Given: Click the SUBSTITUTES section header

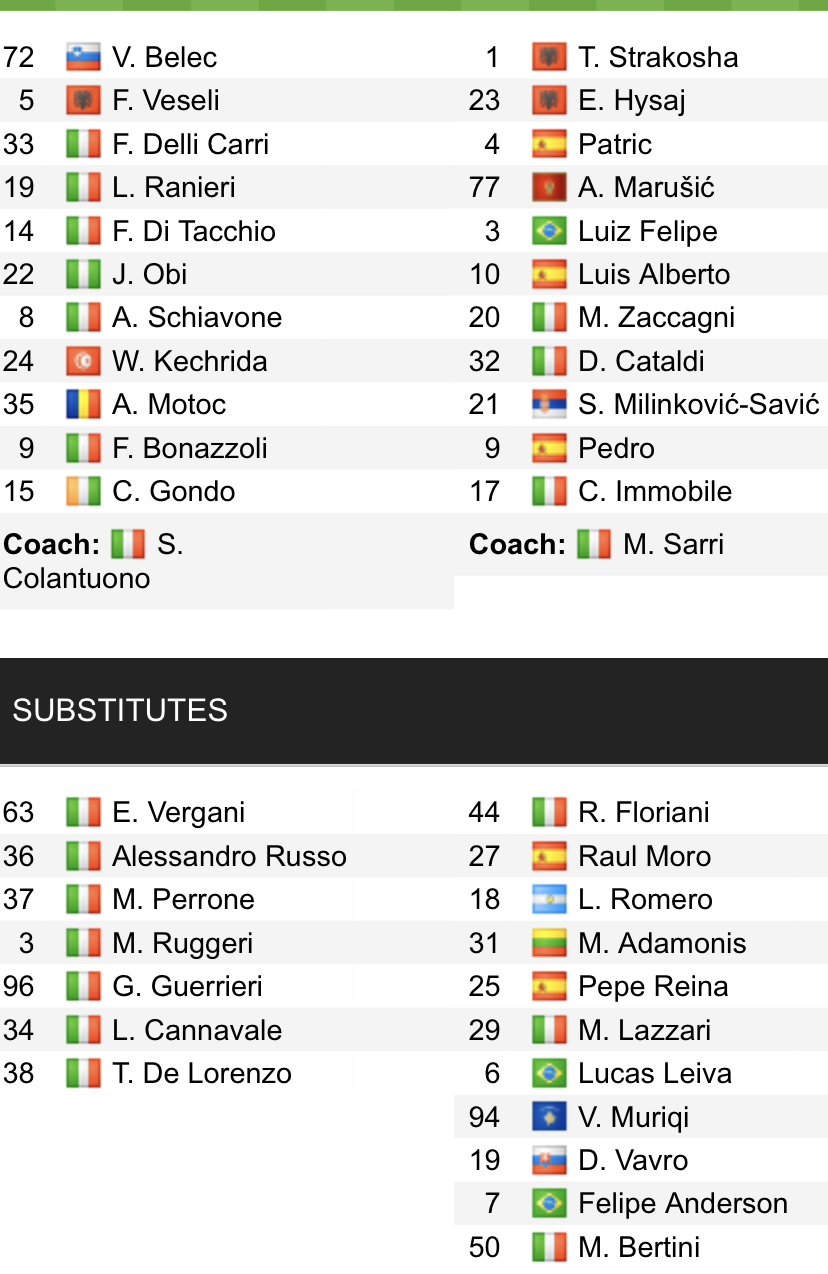Looking at the screenshot, I should pyautogui.click(x=120, y=710).
